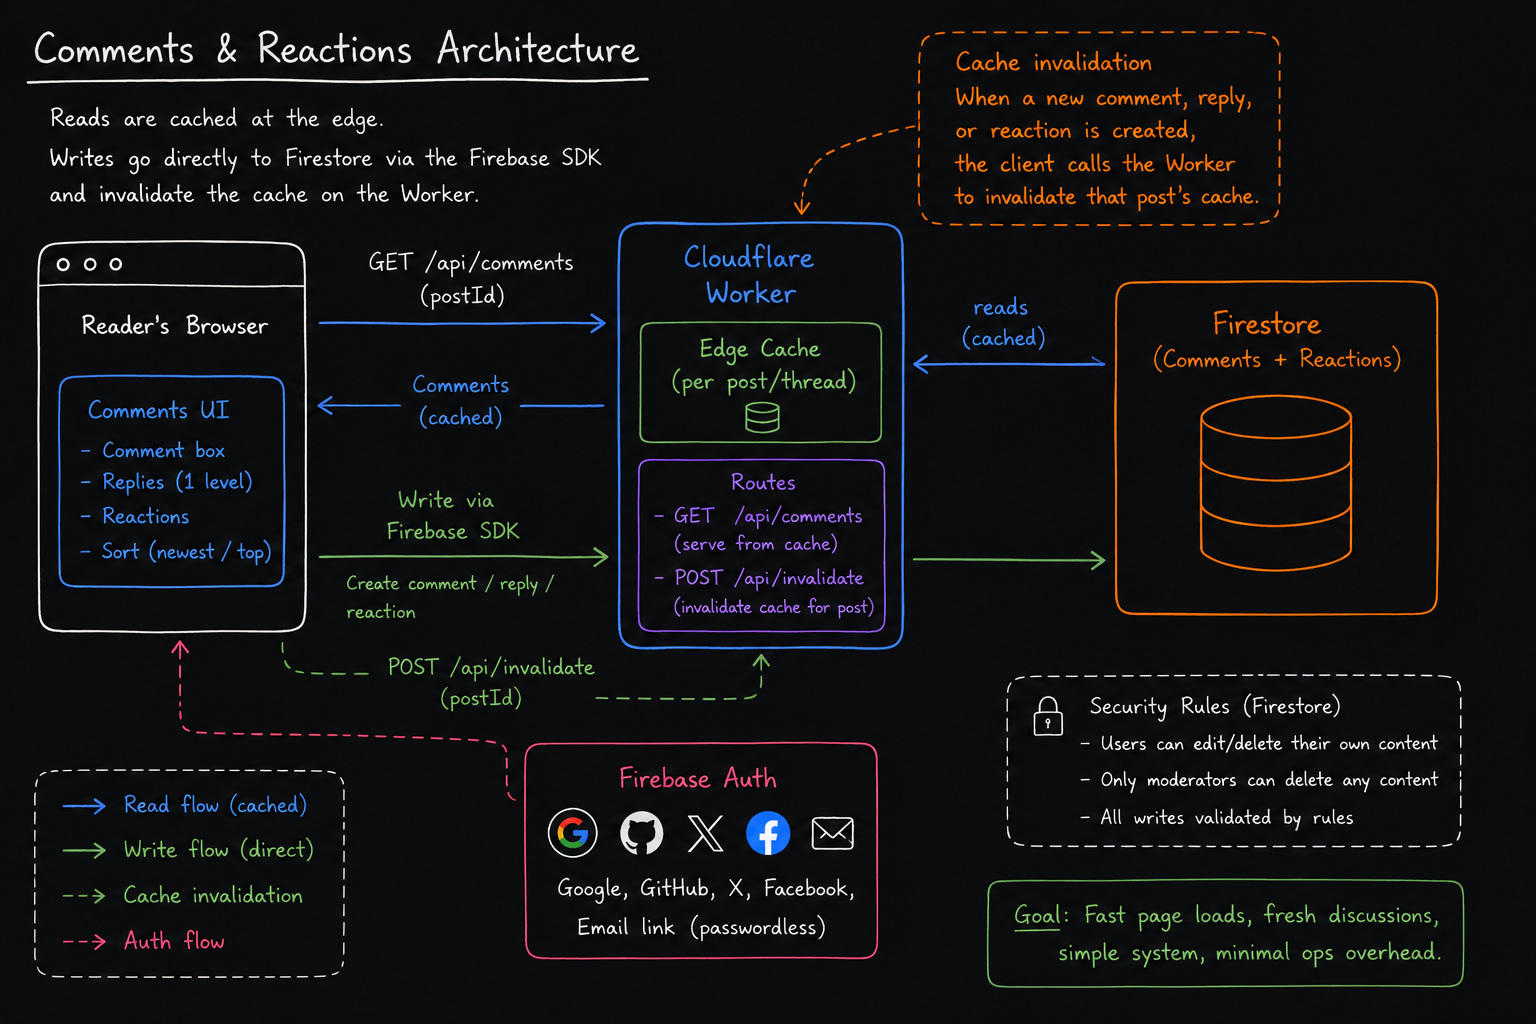
Task: Click the 'Edge Cache' label
Action: tap(760, 348)
